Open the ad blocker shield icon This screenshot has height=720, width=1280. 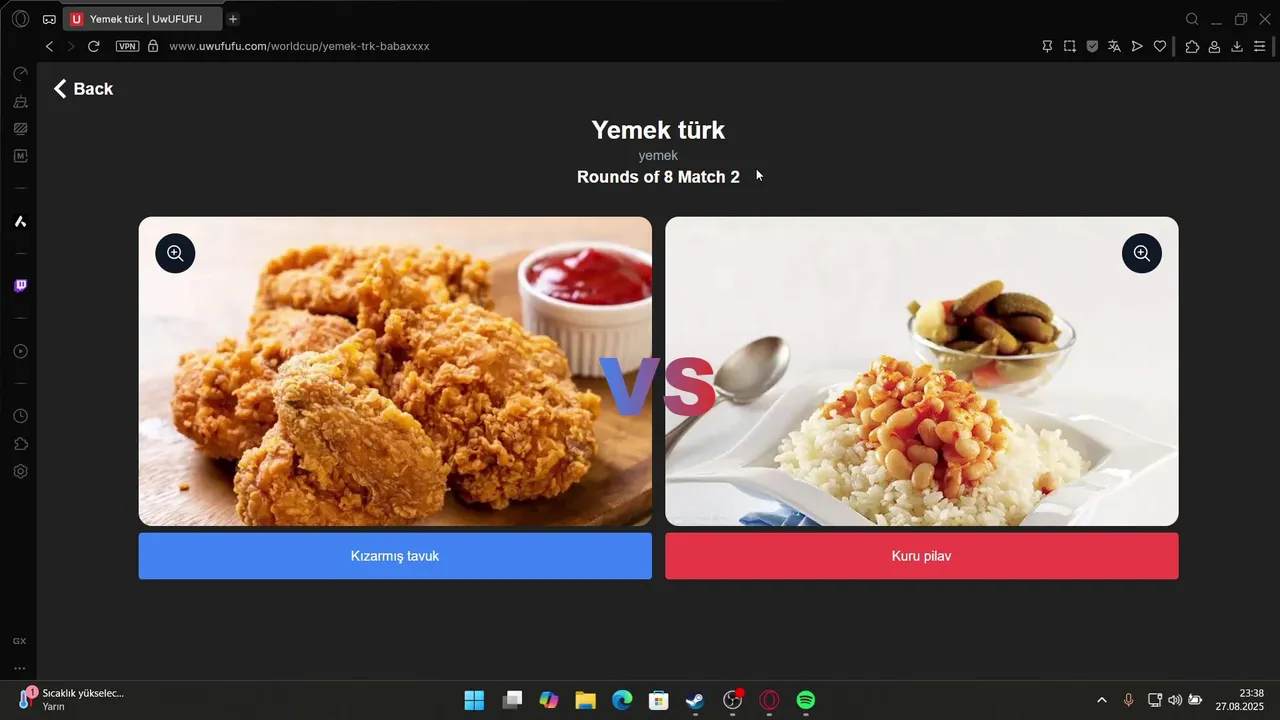point(1092,46)
